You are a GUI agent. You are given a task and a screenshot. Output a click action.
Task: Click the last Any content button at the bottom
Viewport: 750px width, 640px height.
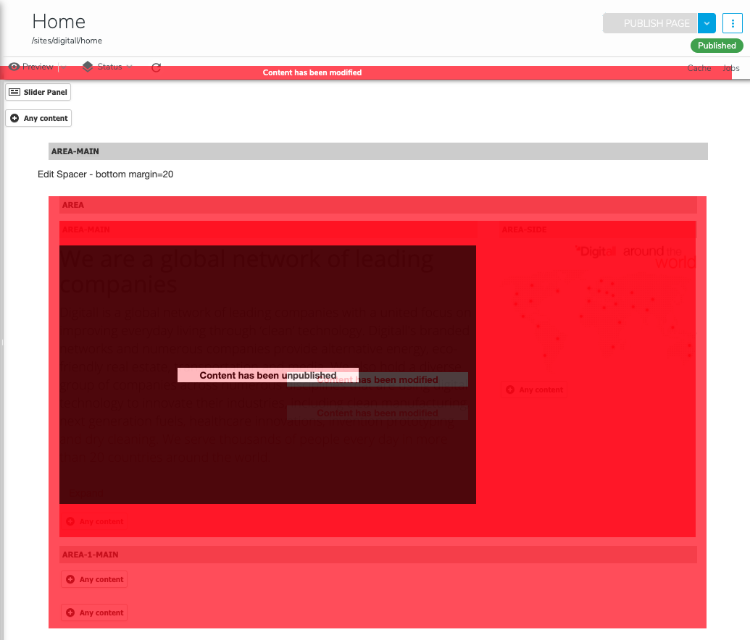(x=94, y=613)
